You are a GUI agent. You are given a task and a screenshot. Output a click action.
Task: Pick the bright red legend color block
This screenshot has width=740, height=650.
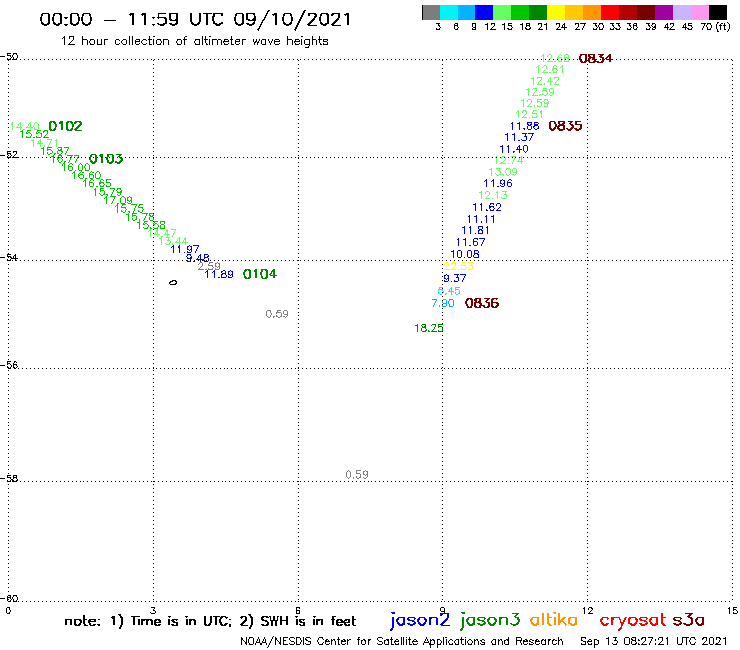pyautogui.click(x=609, y=12)
